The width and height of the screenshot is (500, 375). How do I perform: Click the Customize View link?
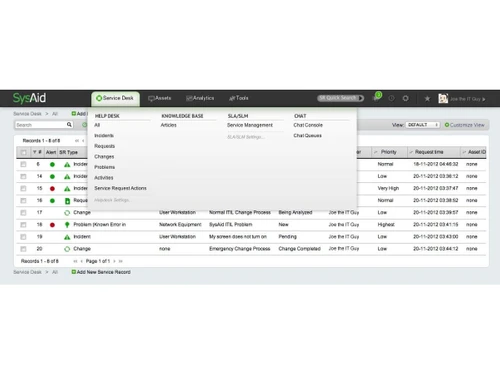pos(465,125)
